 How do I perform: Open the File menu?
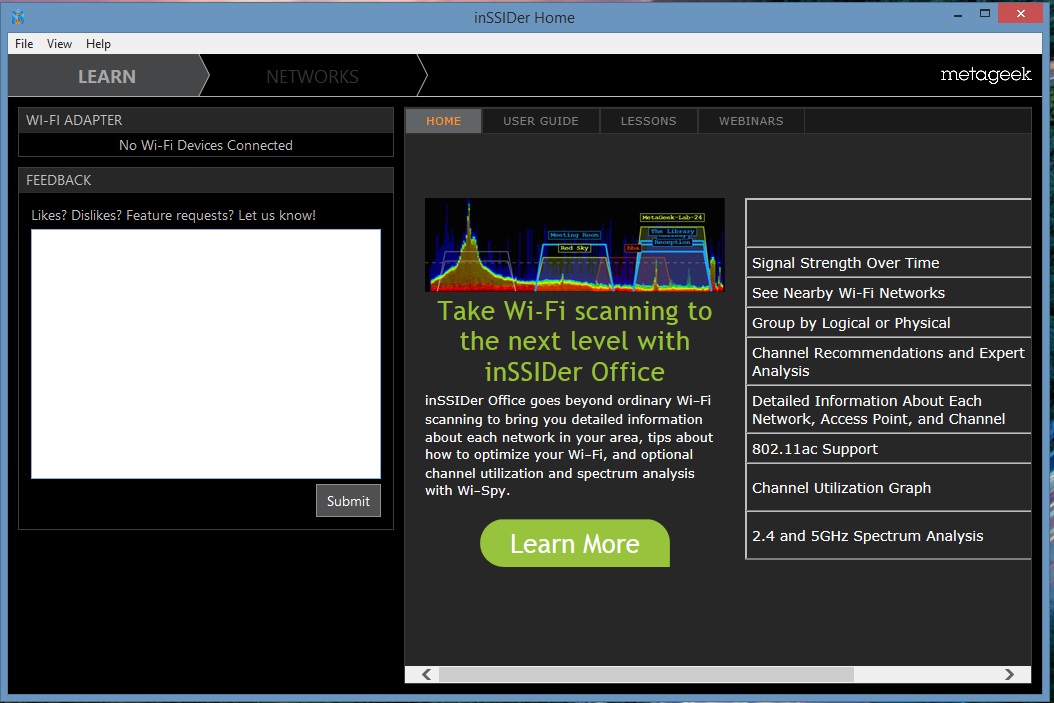click(24, 44)
